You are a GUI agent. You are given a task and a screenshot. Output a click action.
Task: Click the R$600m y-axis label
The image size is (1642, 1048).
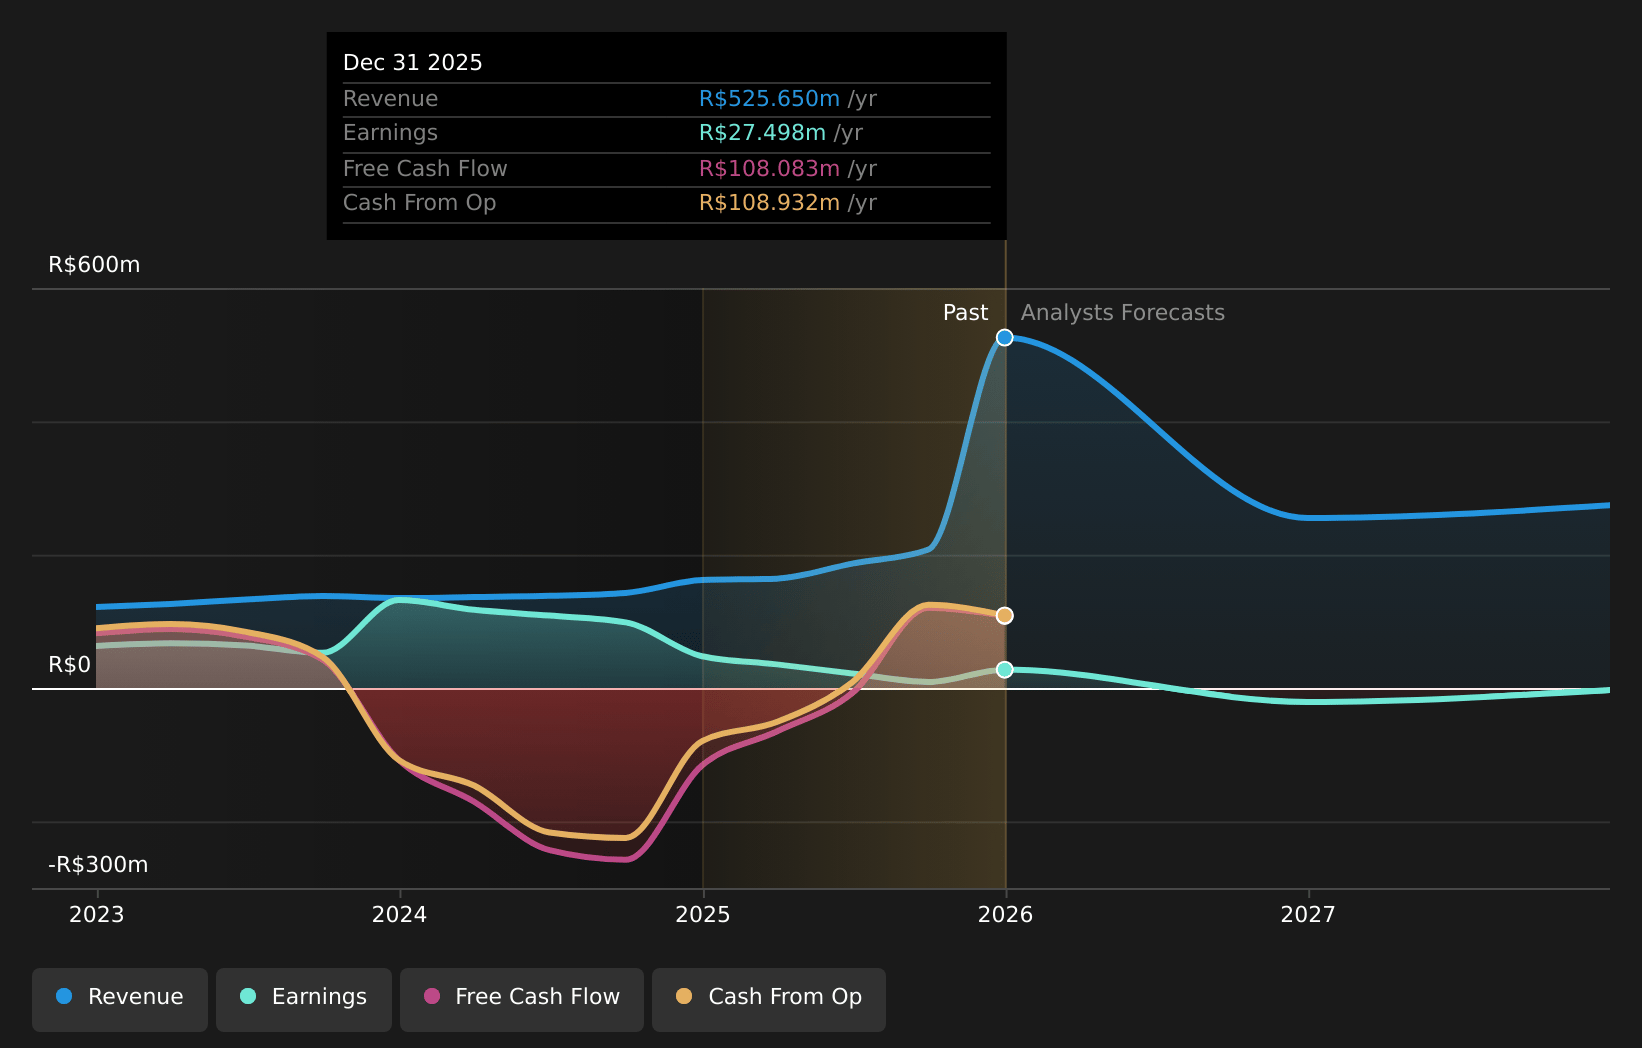[94, 265]
